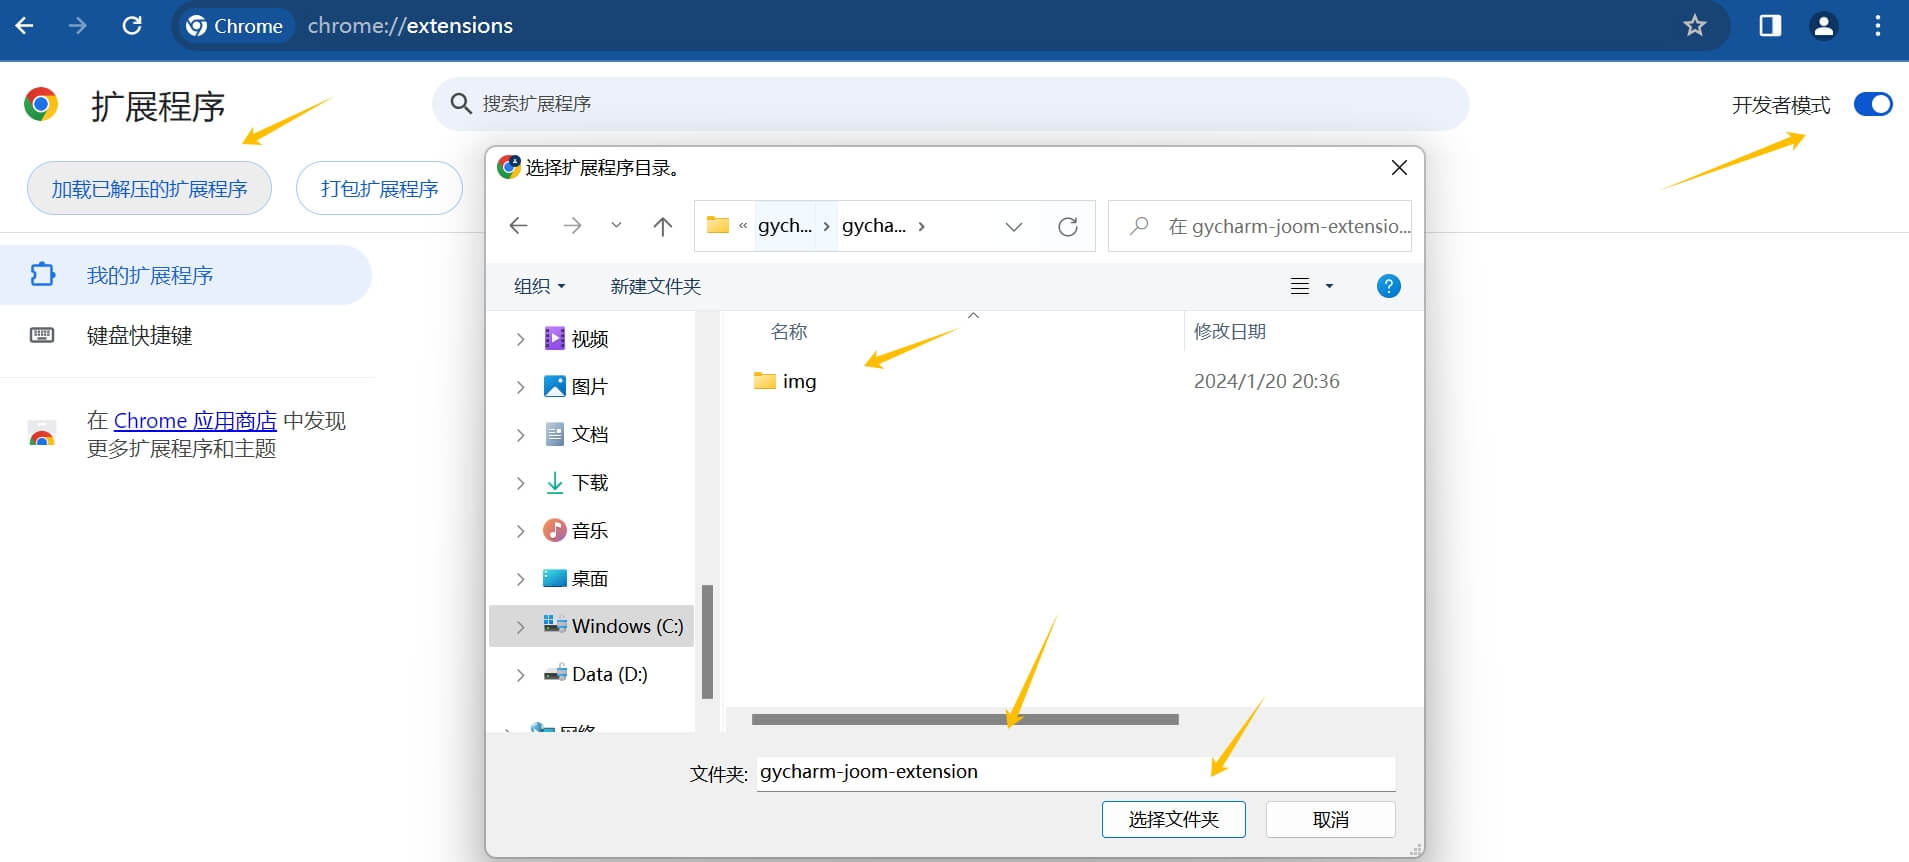Expand 文档 tree node
Viewport: 1909px width, 862px height.
(520, 435)
